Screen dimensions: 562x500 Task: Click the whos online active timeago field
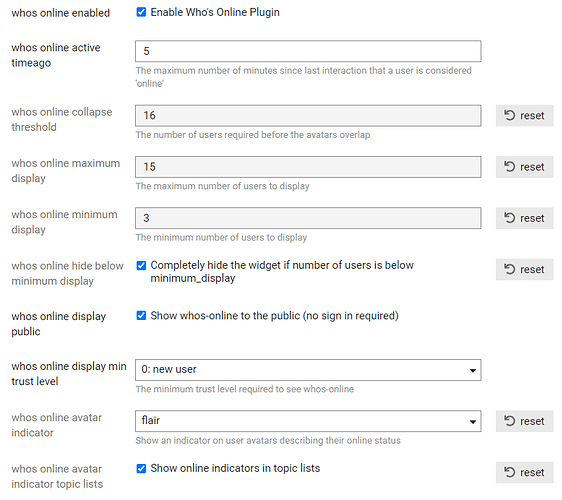(308, 51)
